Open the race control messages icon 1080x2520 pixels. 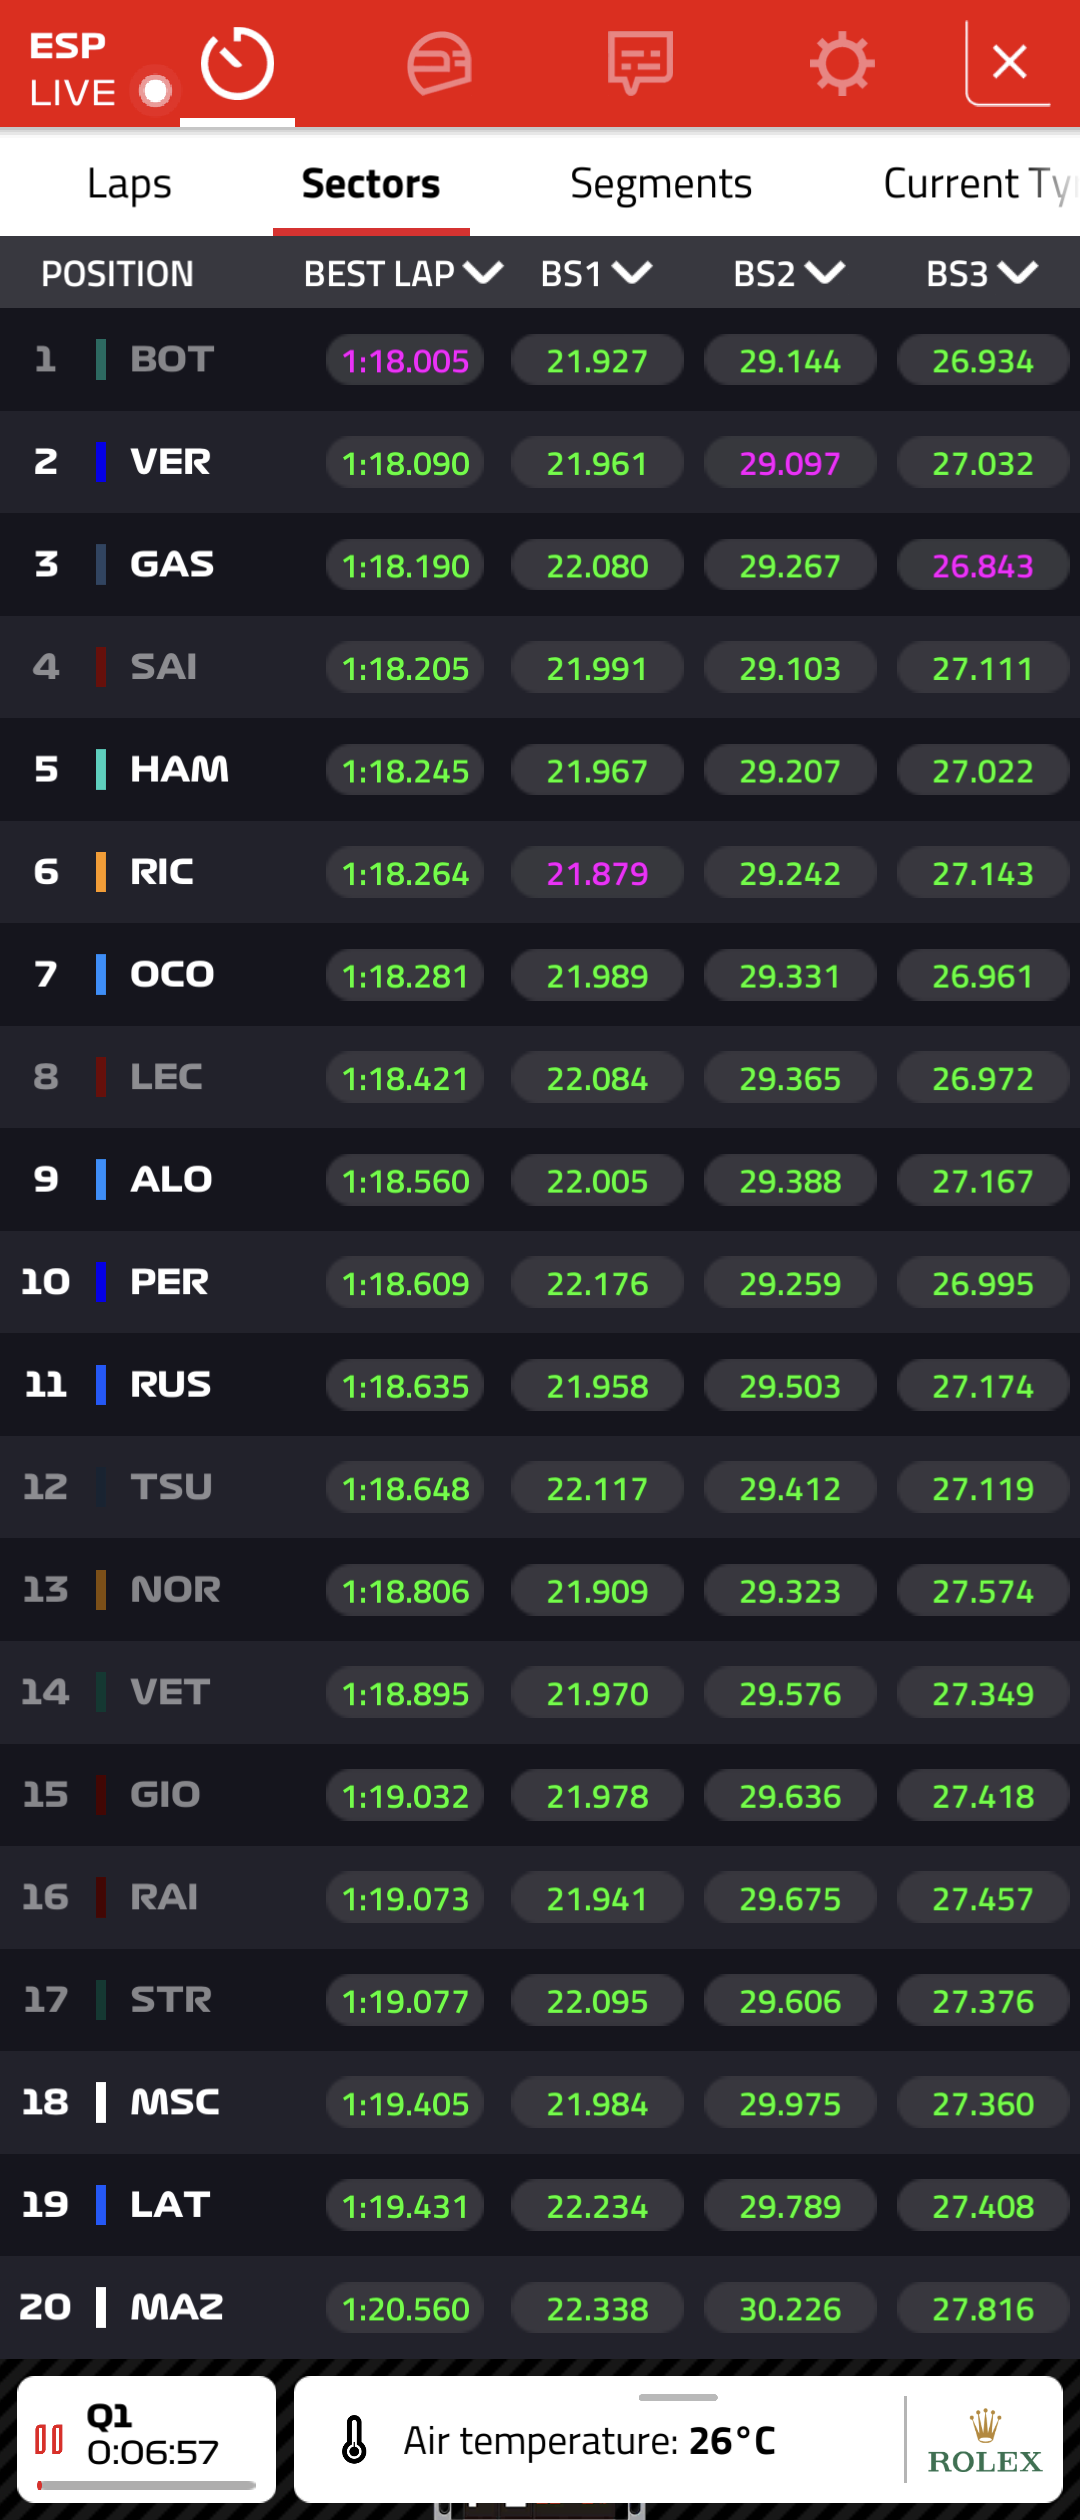click(x=640, y=64)
